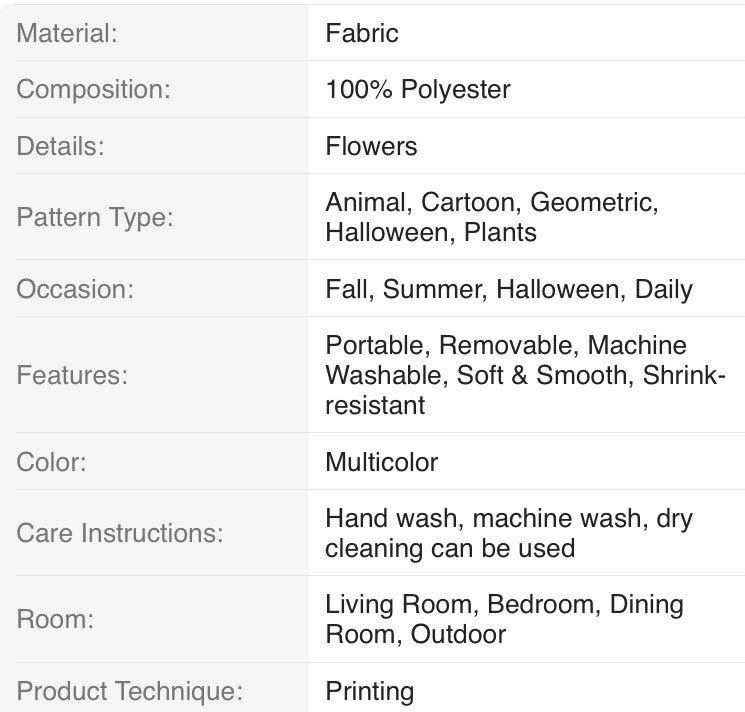Click the "Composition:" row label
This screenshot has width=745, height=712.
[94, 89]
